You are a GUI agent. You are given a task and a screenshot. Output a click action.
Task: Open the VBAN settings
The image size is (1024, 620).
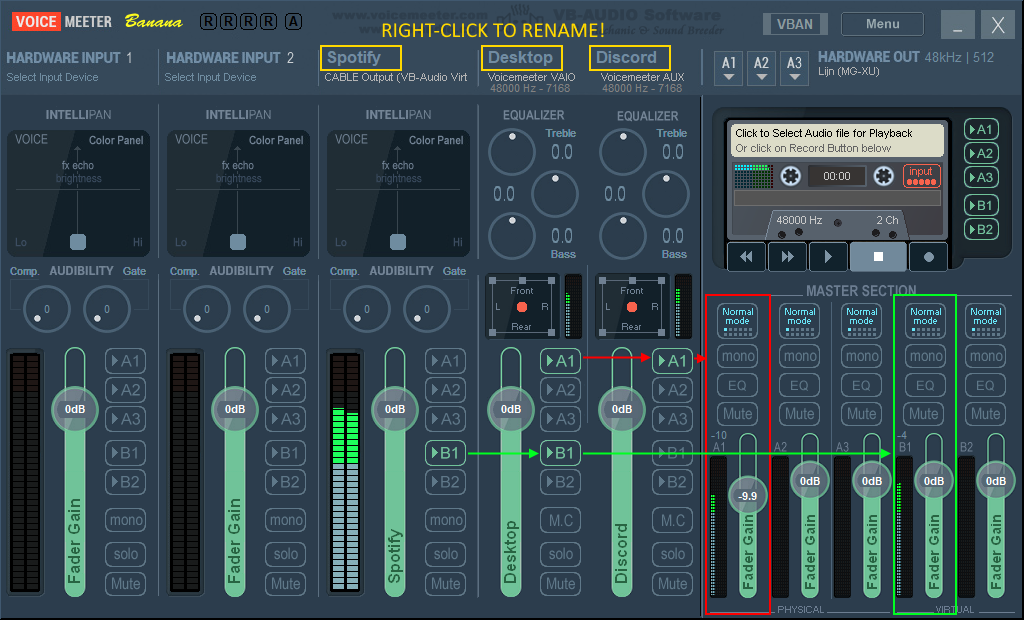tap(795, 24)
